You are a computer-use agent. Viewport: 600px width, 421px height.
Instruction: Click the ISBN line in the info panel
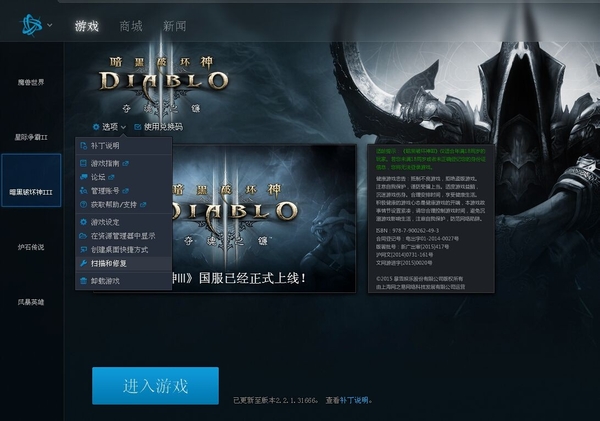407,231
